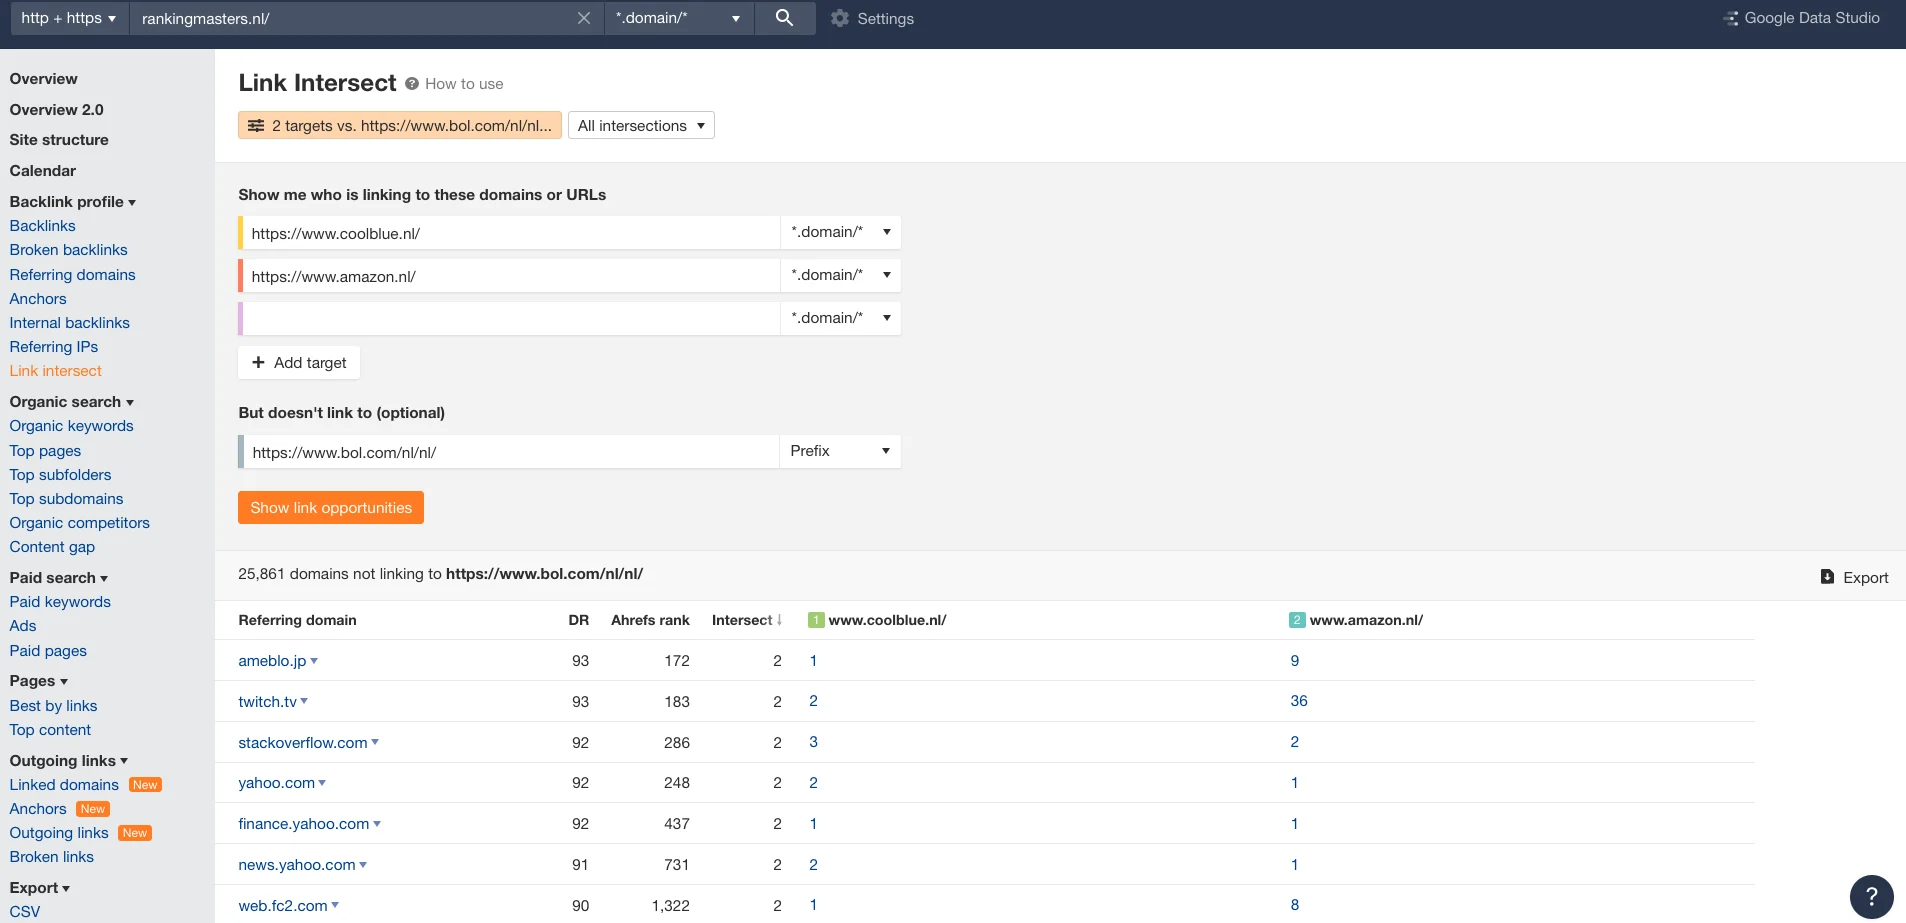Collapse the Backlink profile section
The width and height of the screenshot is (1906, 923).
point(73,202)
